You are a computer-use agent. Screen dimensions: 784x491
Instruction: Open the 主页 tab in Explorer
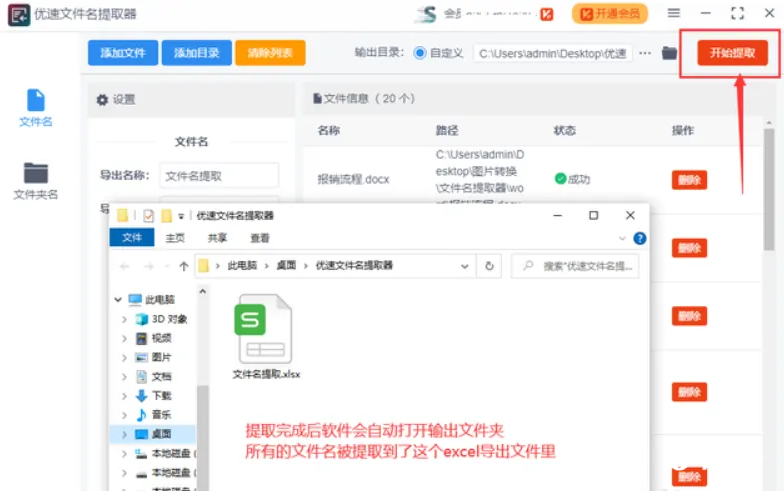[x=175, y=238]
